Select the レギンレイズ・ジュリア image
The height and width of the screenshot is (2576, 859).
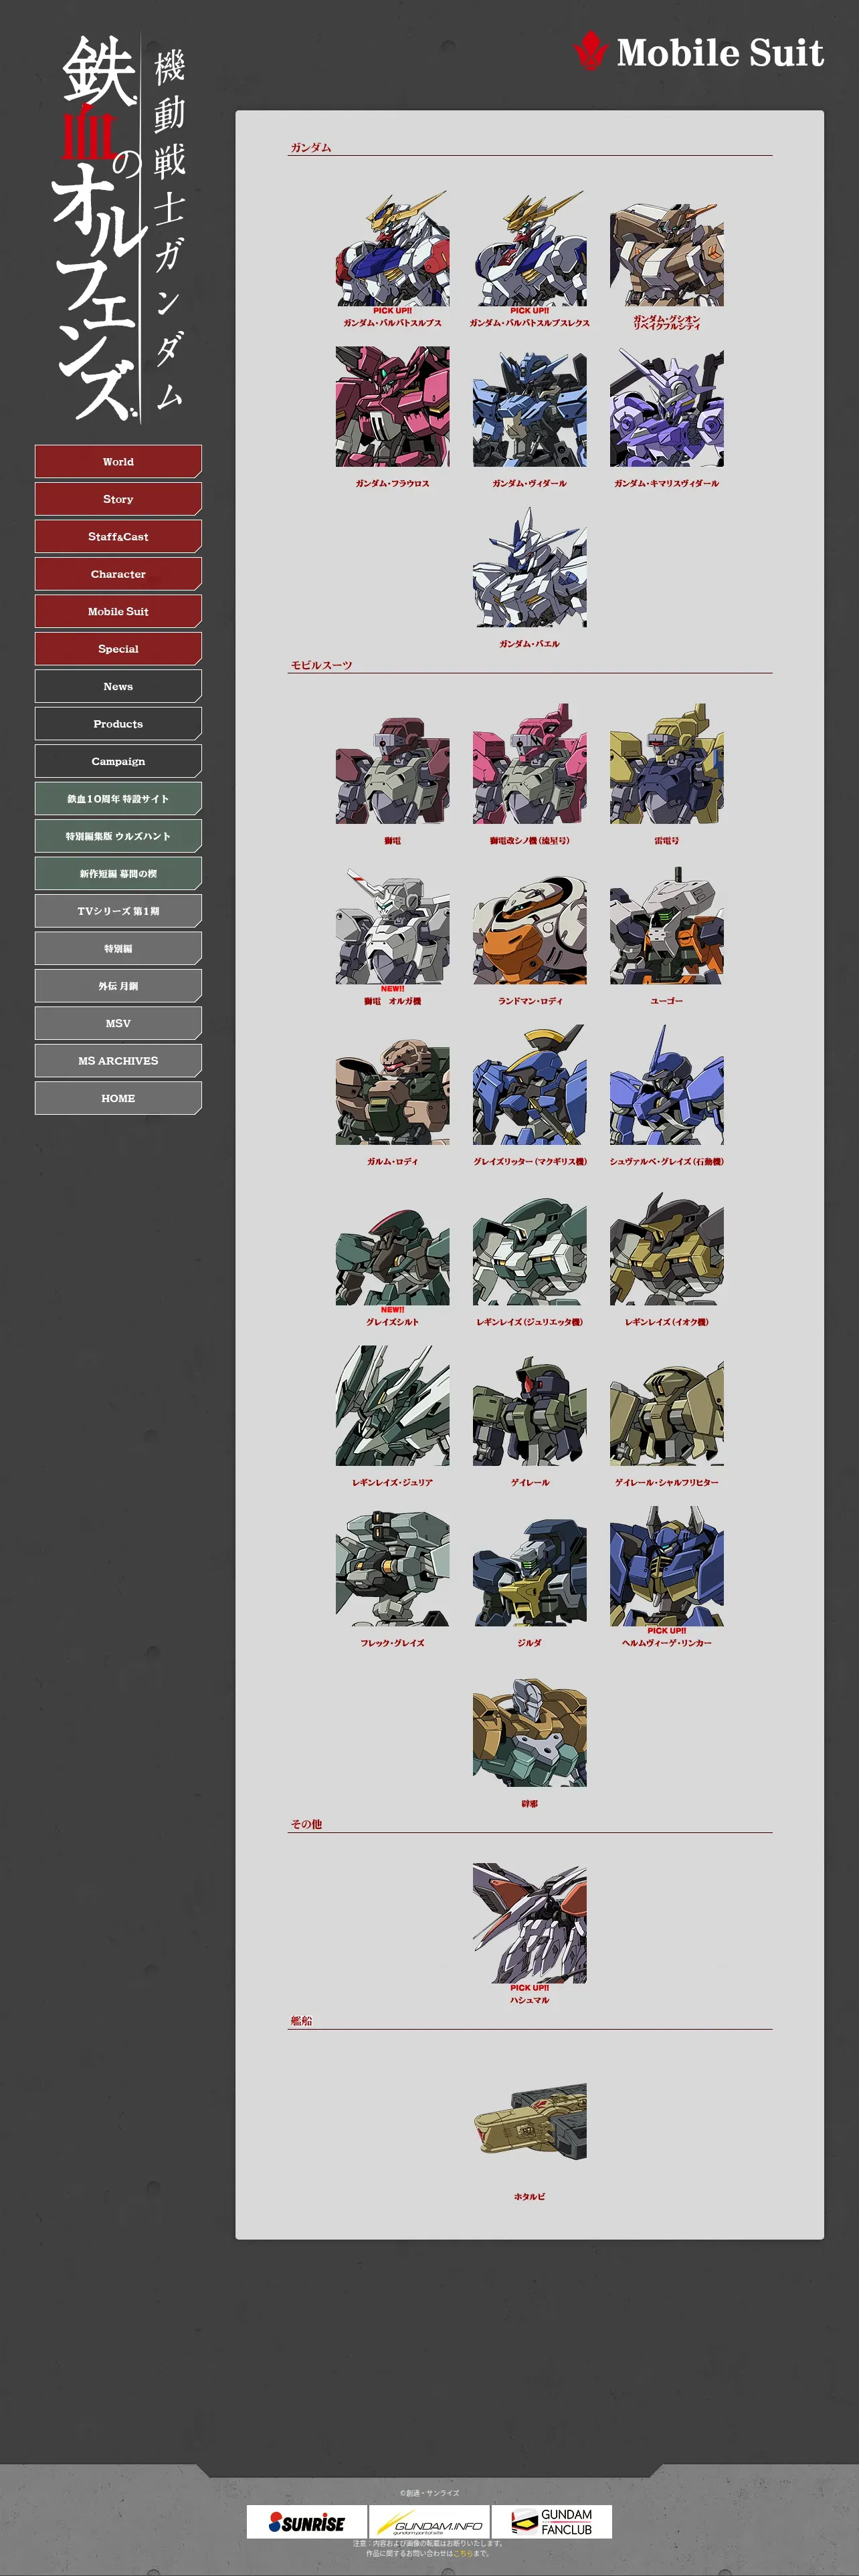(392, 1406)
